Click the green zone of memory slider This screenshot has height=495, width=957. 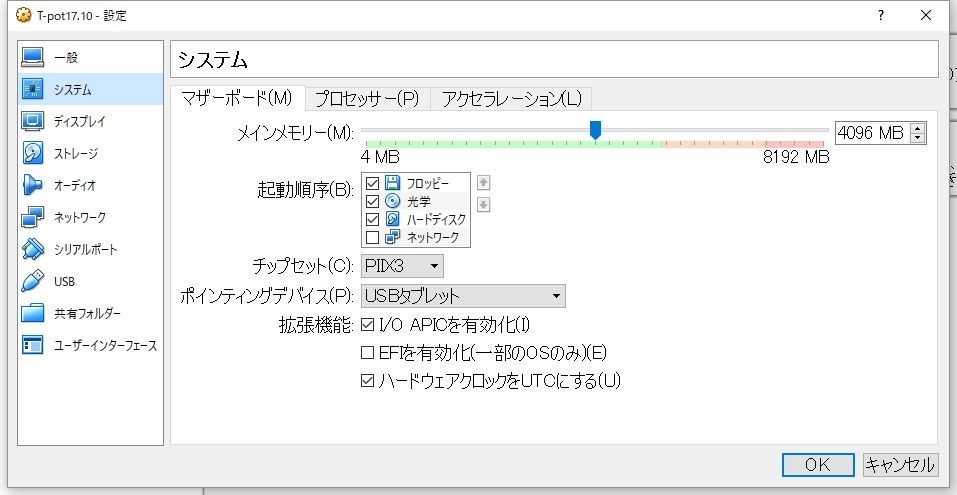click(x=513, y=144)
